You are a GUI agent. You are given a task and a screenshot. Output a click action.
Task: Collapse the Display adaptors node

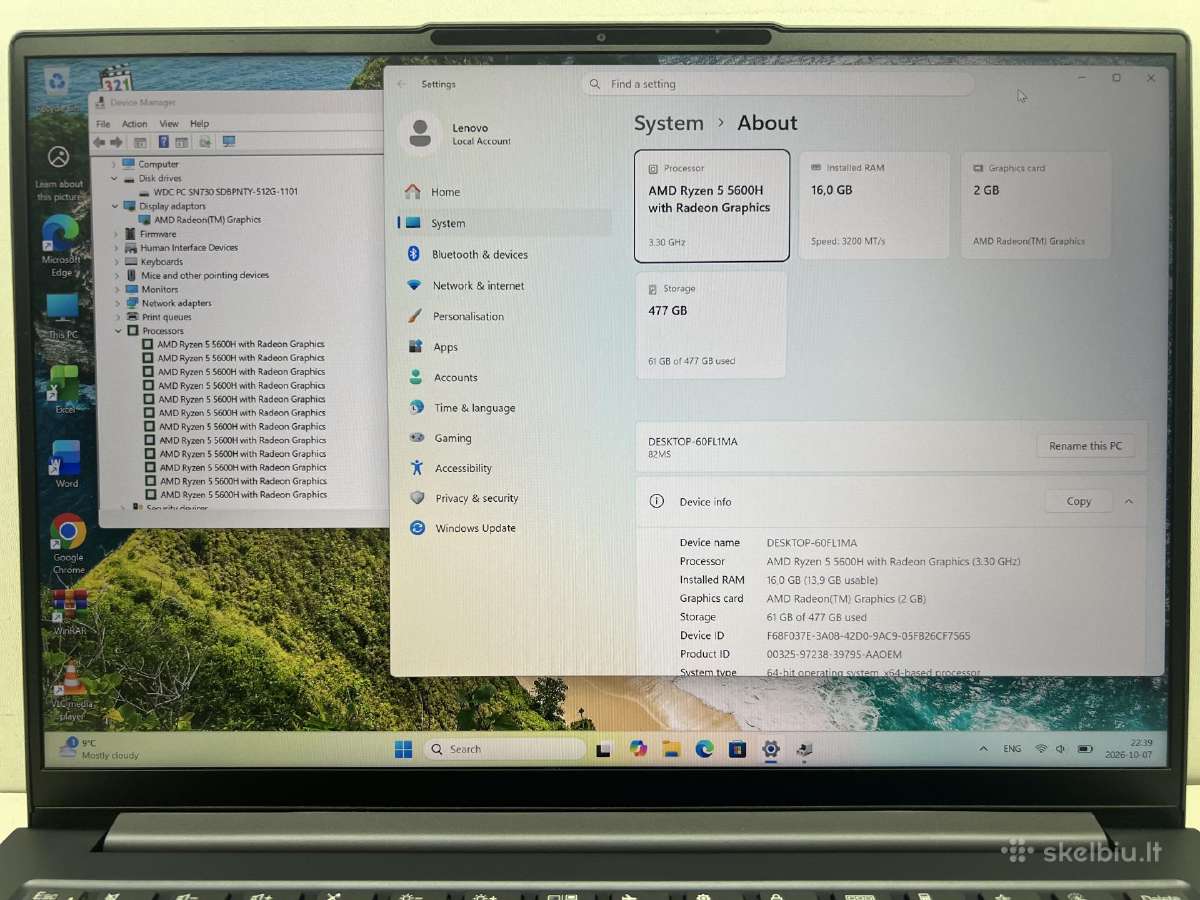tap(115, 206)
